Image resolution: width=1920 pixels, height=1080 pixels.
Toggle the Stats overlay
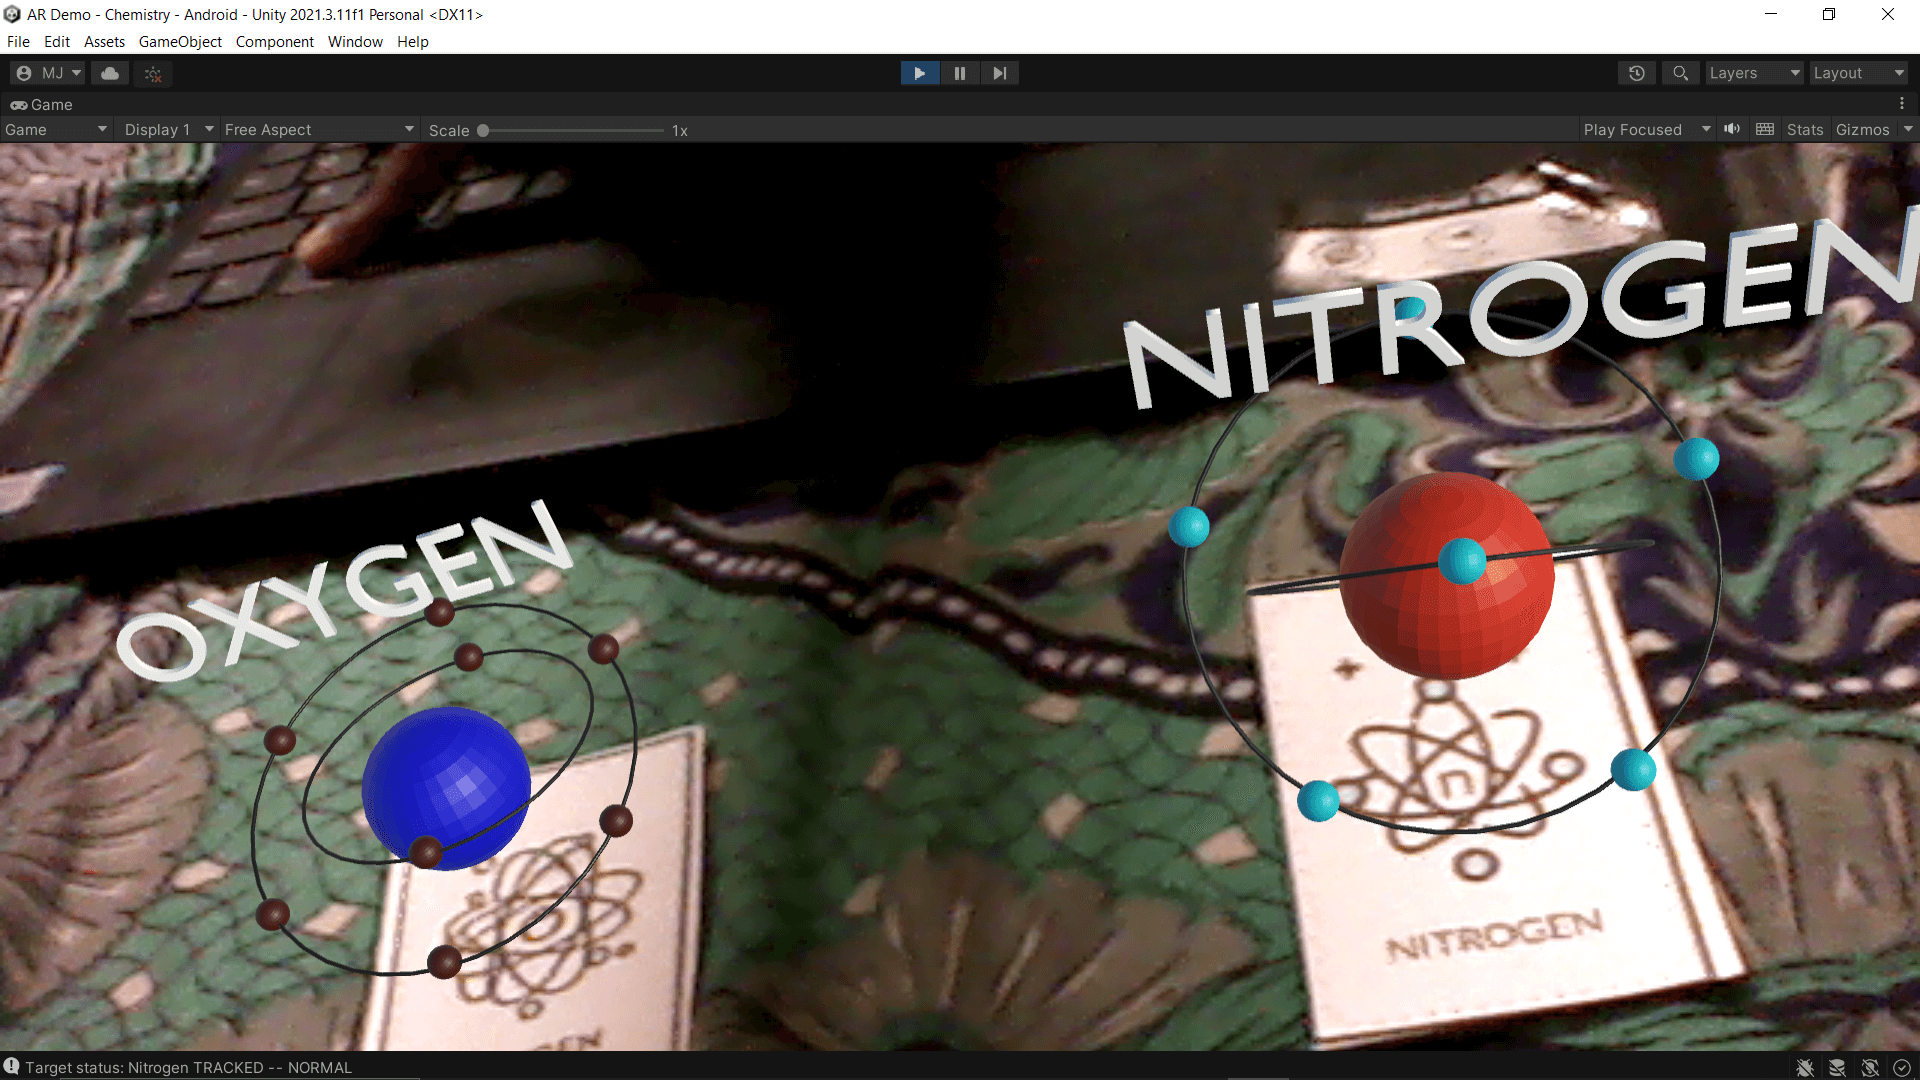point(1804,130)
